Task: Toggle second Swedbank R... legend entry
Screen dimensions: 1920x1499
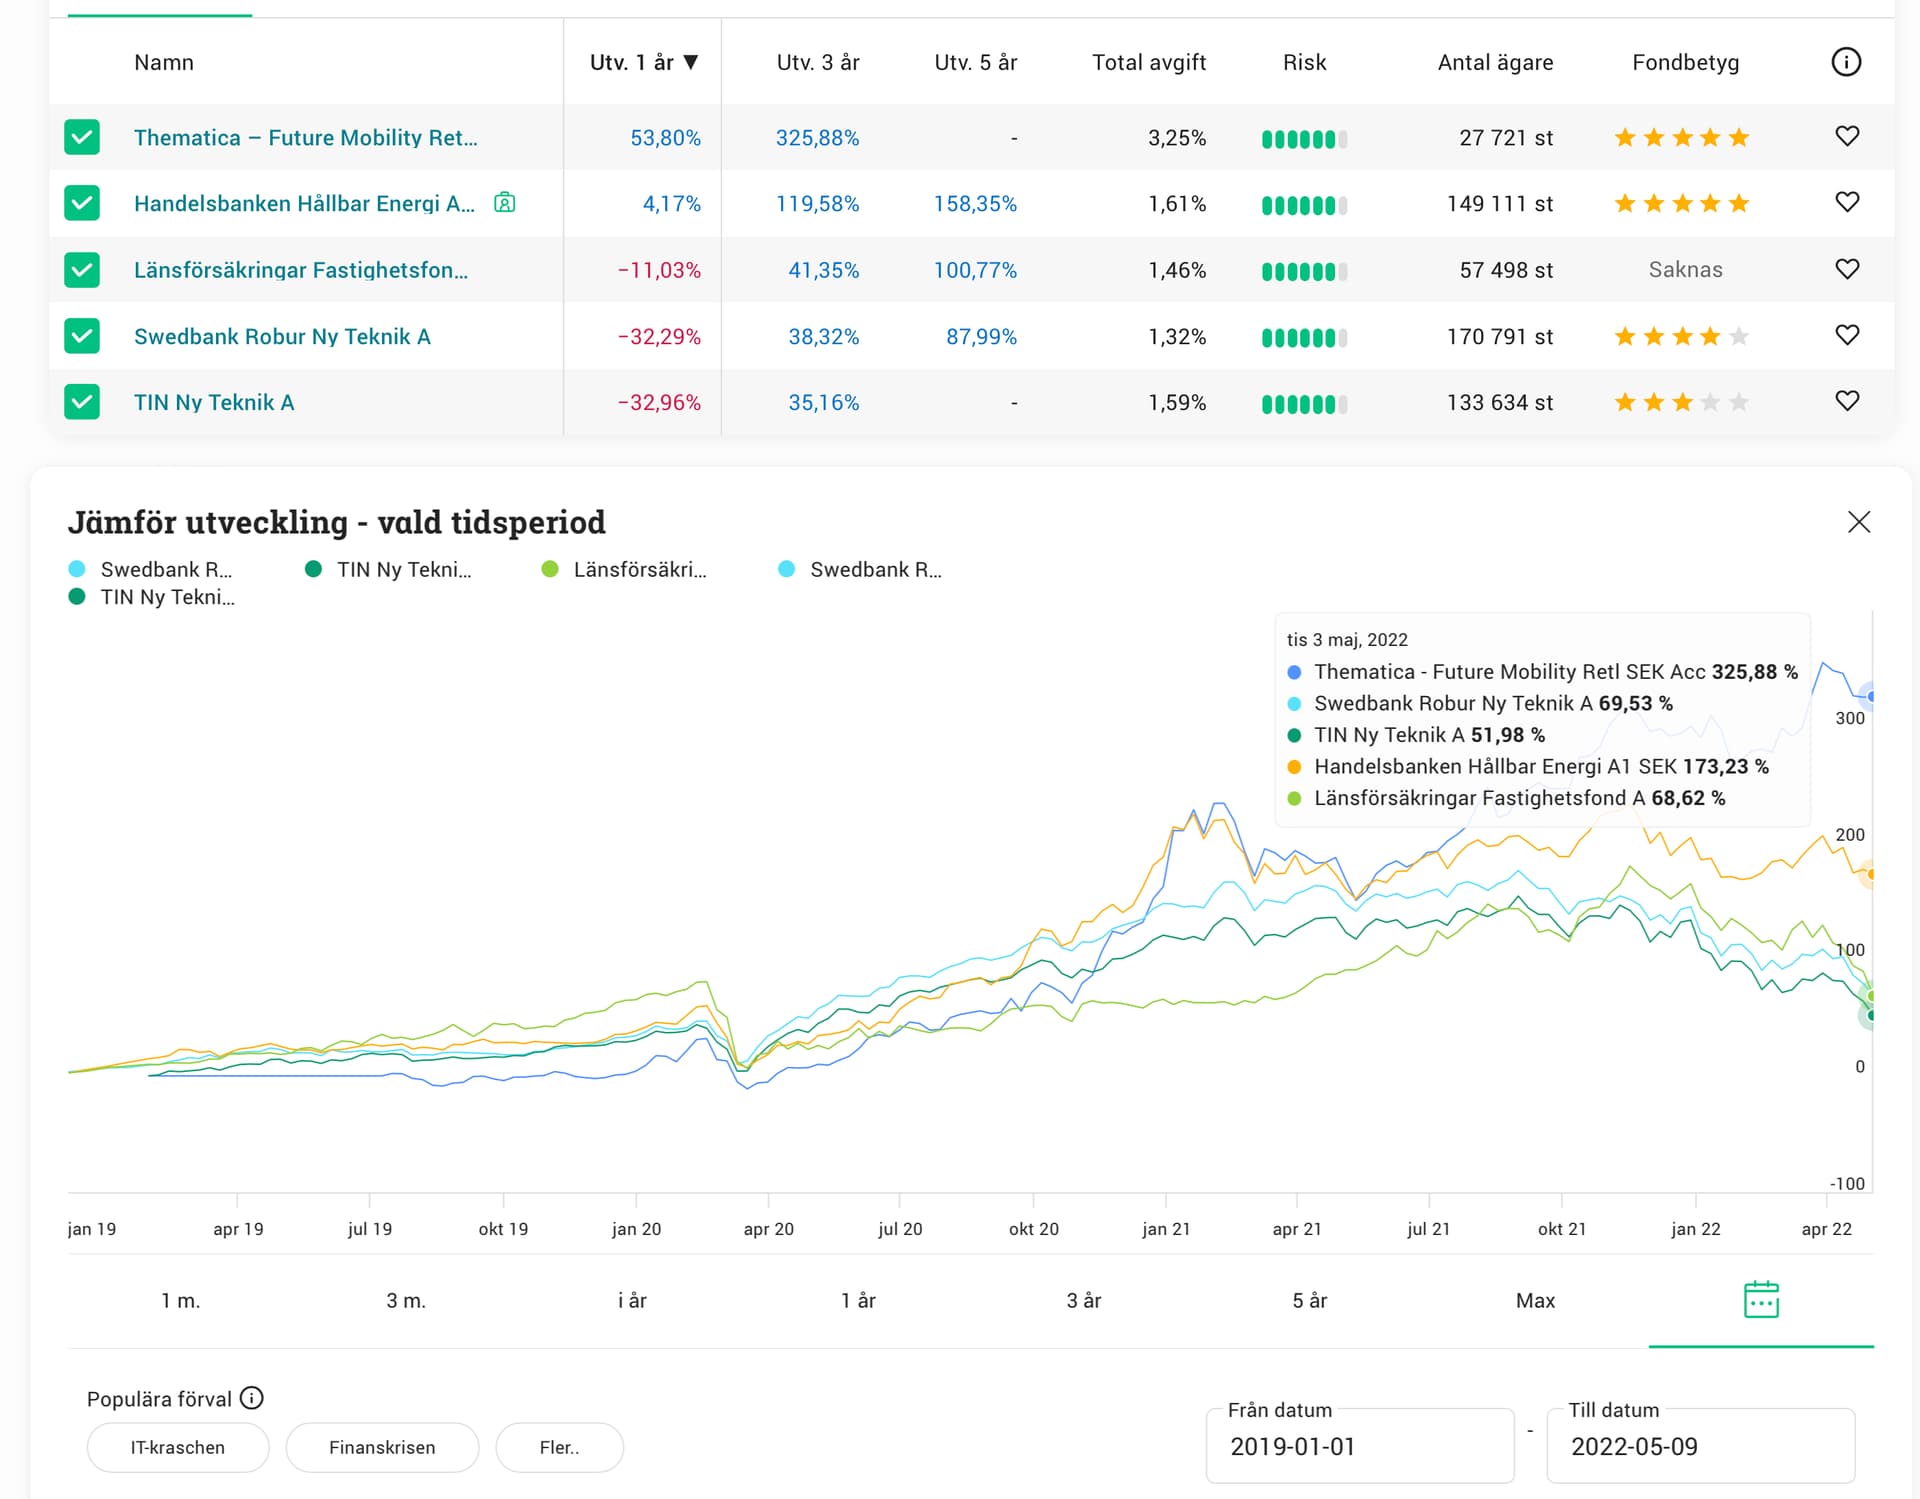Action: (861, 569)
